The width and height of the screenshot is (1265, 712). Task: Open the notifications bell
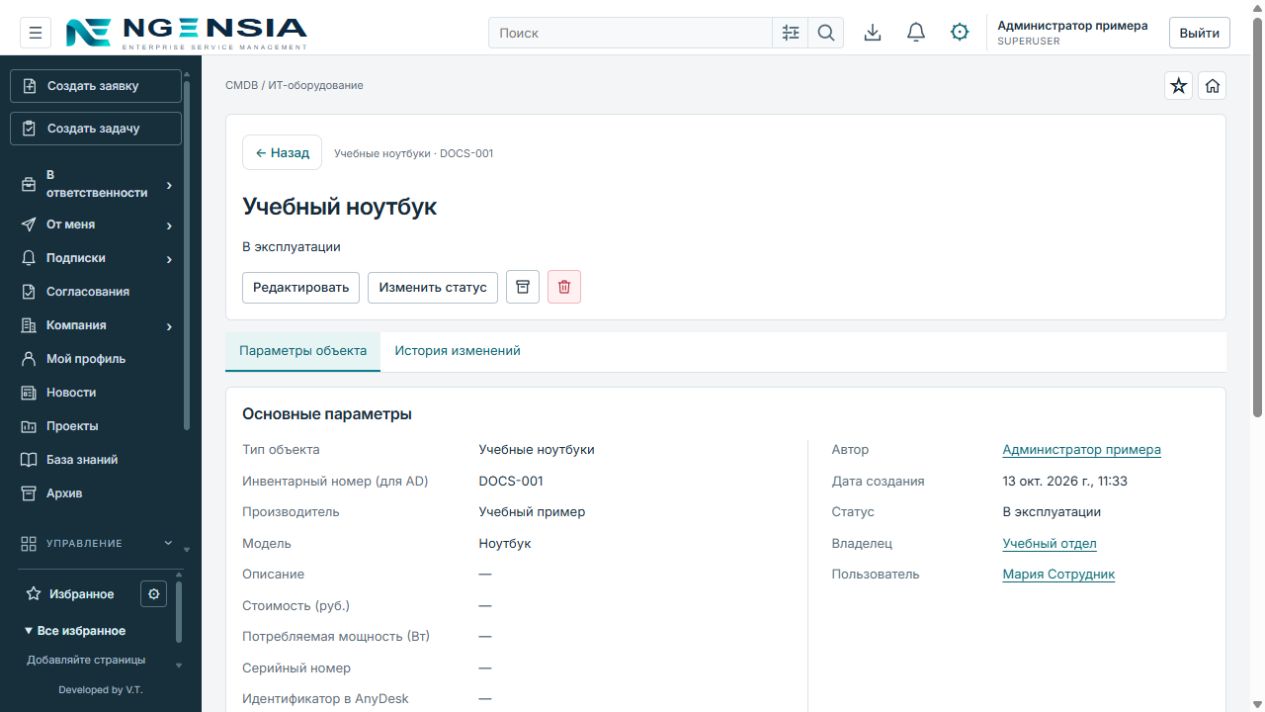pos(916,33)
